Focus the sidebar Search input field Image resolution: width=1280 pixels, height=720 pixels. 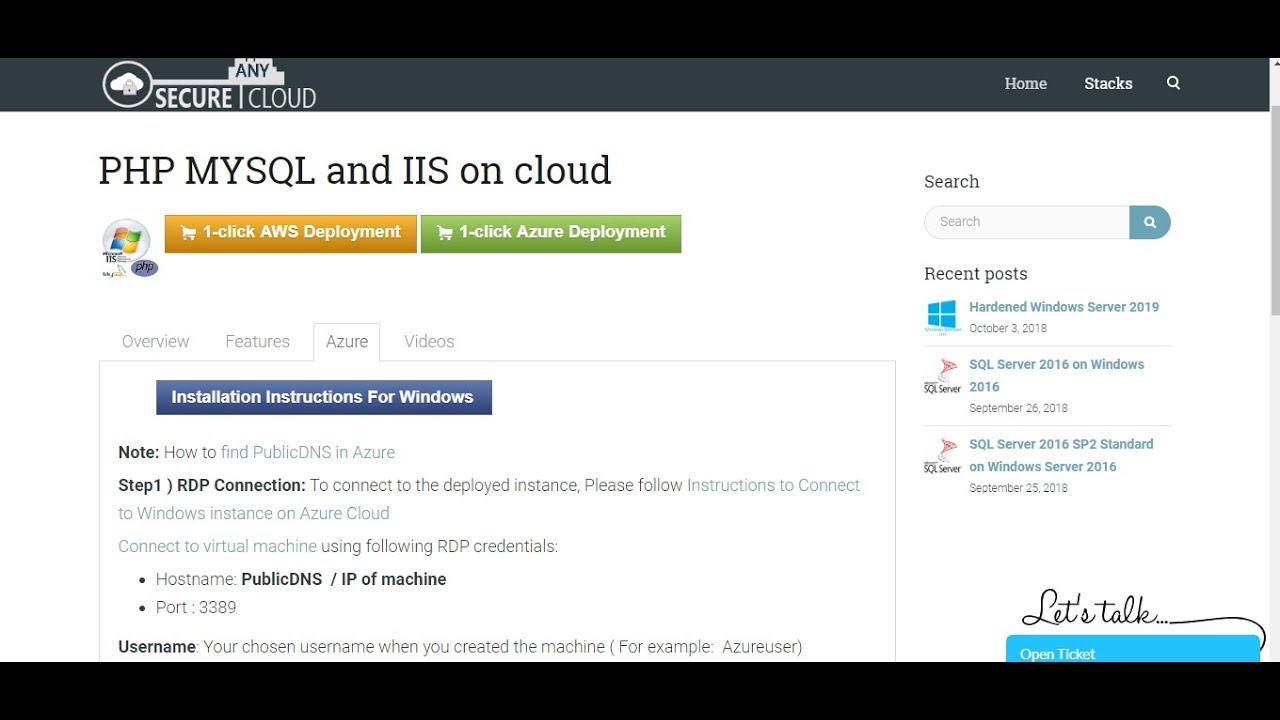pos(1027,222)
